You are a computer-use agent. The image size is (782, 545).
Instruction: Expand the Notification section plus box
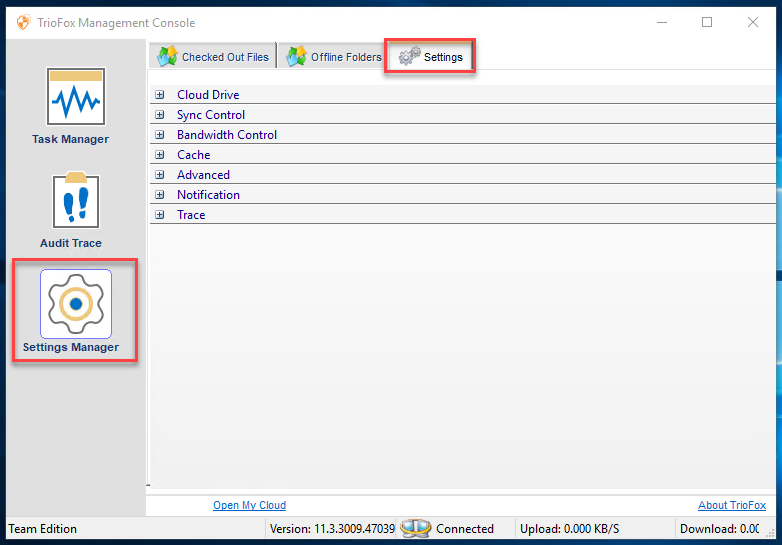pos(160,194)
